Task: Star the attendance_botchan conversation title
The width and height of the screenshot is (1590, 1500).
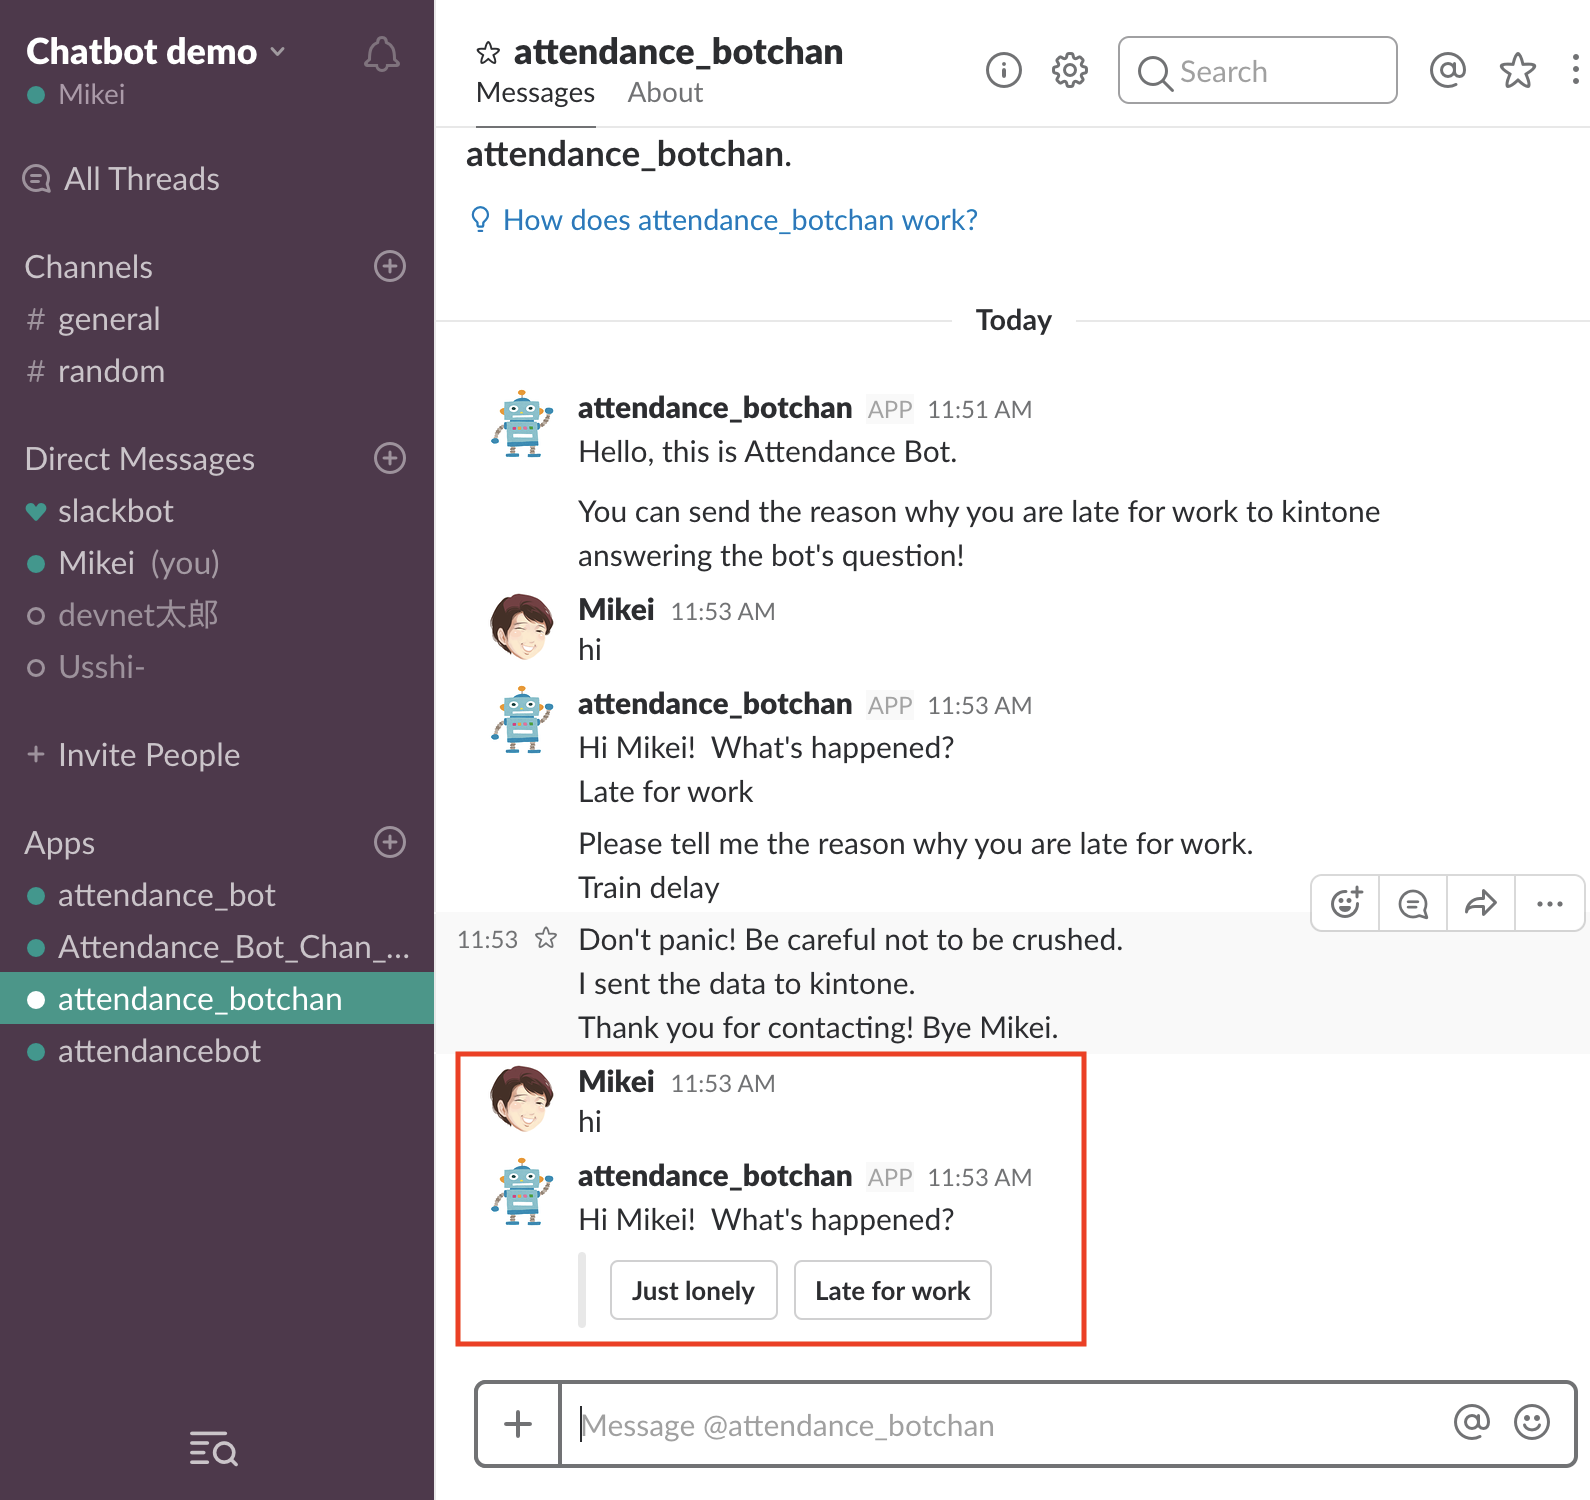Action: coord(488,53)
